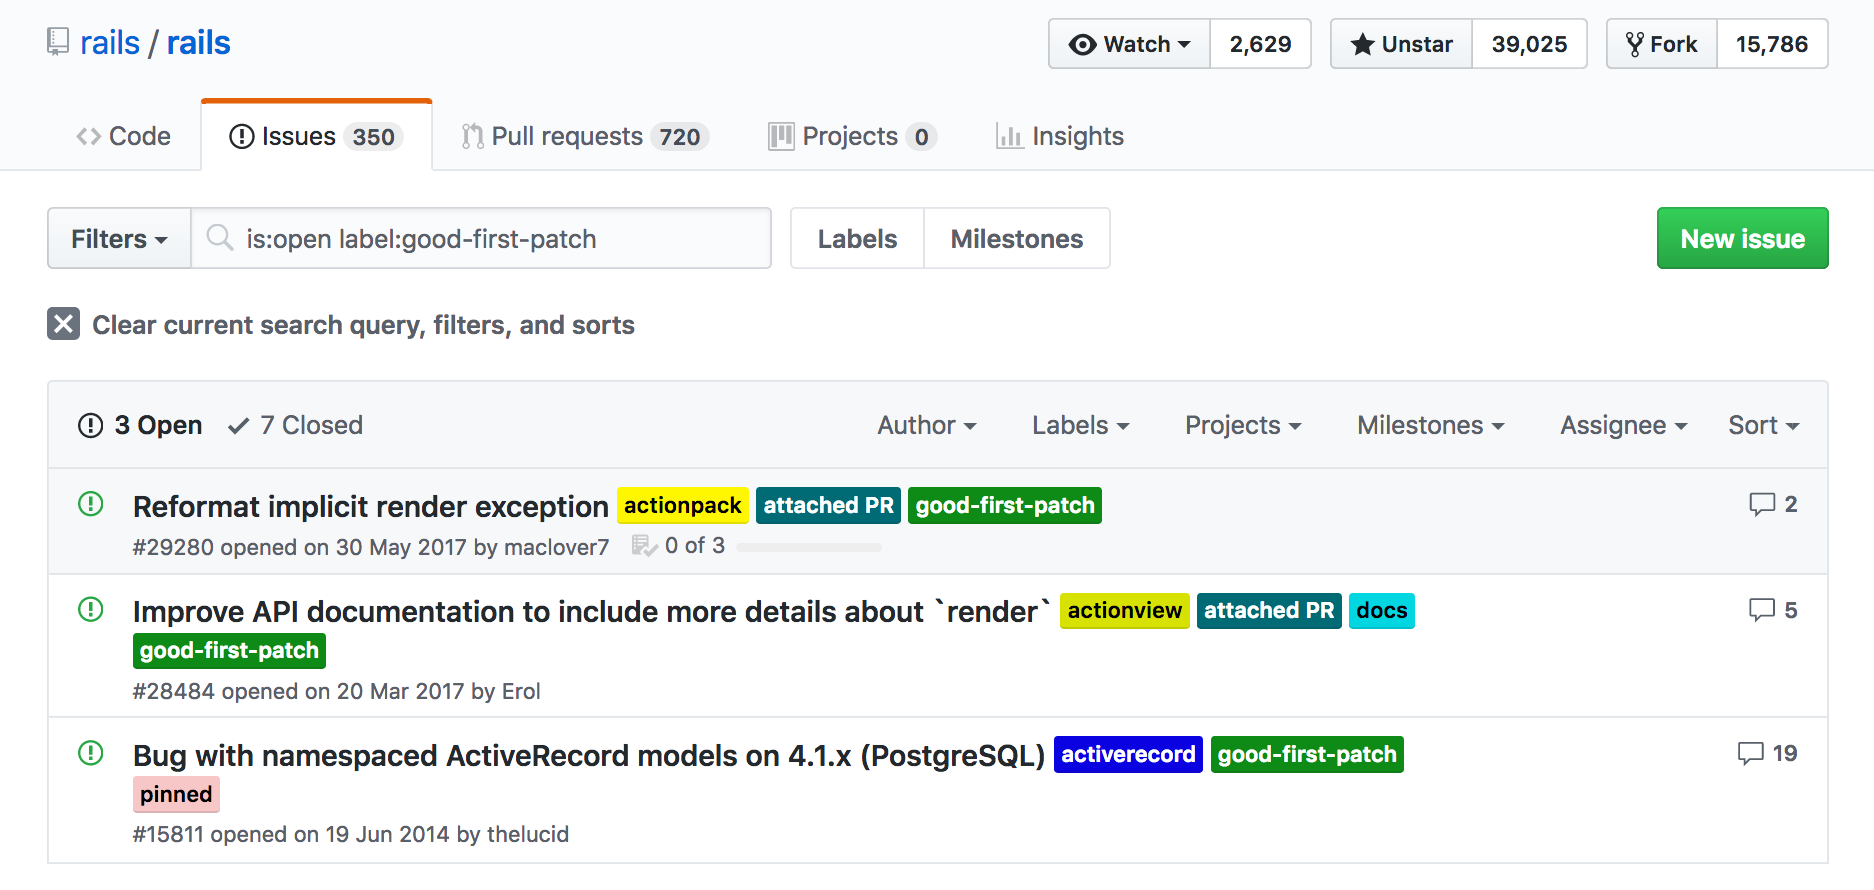Click the actionview label
Viewport: 1874px width, 890px height.
1125,610
